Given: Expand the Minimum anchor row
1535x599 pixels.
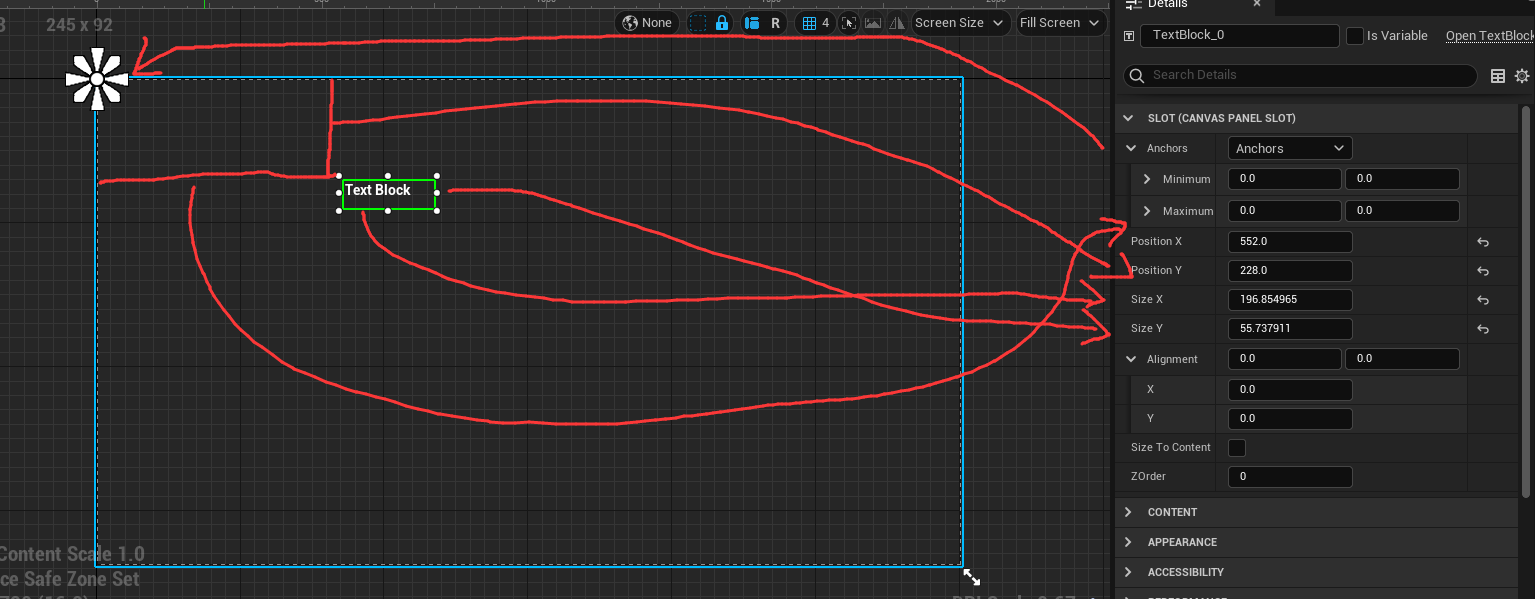Looking at the screenshot, I should [1147, 179].
